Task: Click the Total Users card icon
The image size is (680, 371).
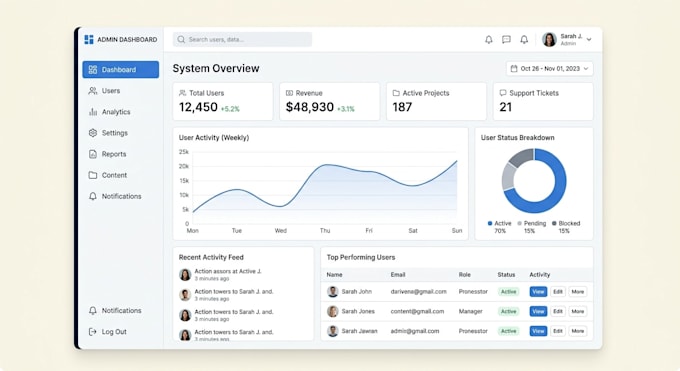Action: click(x=182, y=93)
